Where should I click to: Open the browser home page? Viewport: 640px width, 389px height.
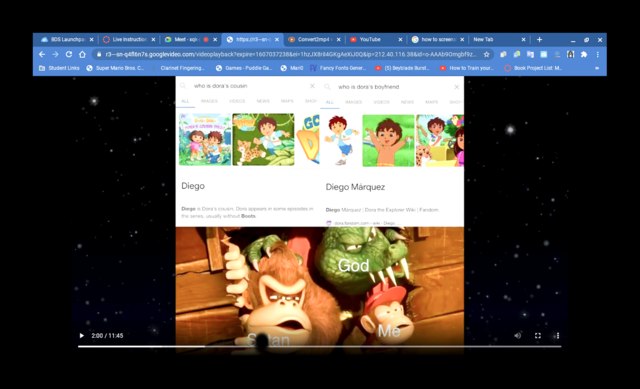coord(82,54)
